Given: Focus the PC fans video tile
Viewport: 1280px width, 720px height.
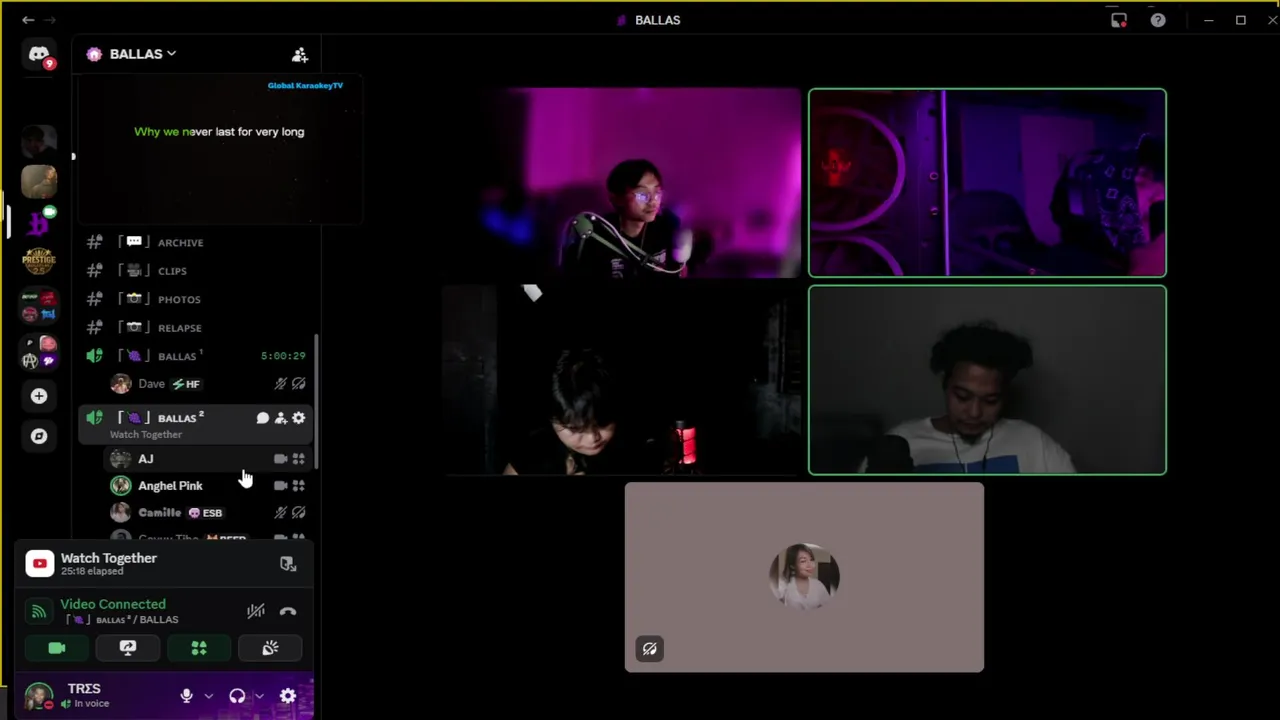Looking at the screenshot, I should (x=987, y=183).
